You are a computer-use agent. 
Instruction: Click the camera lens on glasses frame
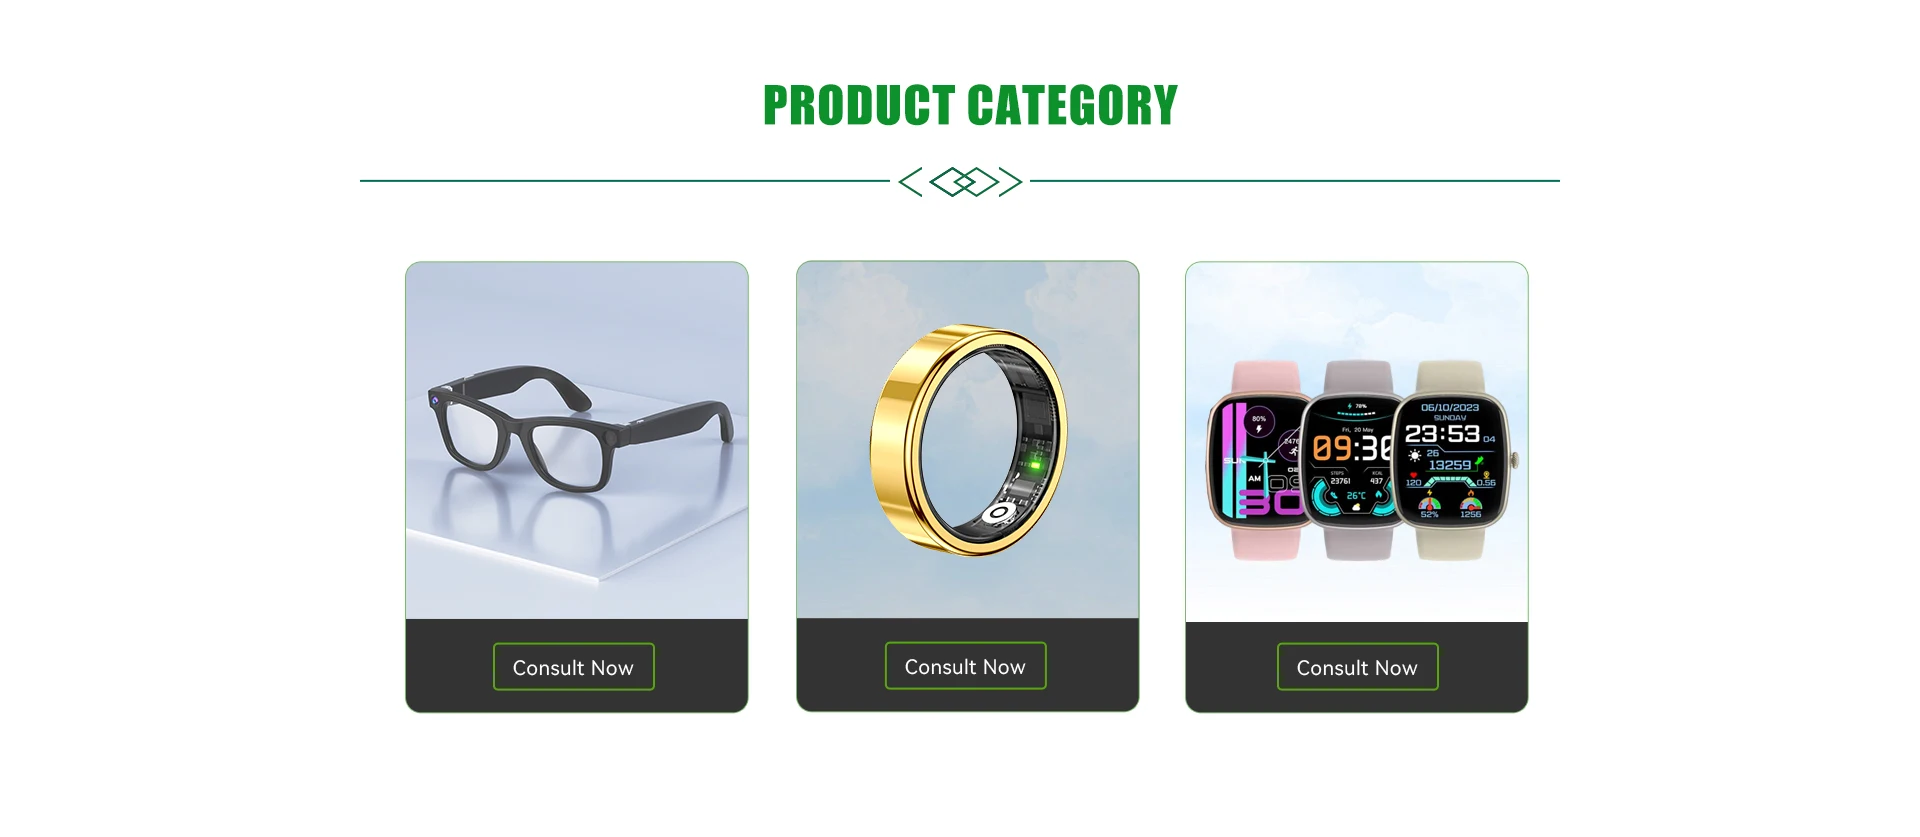[x=435, y=400]
